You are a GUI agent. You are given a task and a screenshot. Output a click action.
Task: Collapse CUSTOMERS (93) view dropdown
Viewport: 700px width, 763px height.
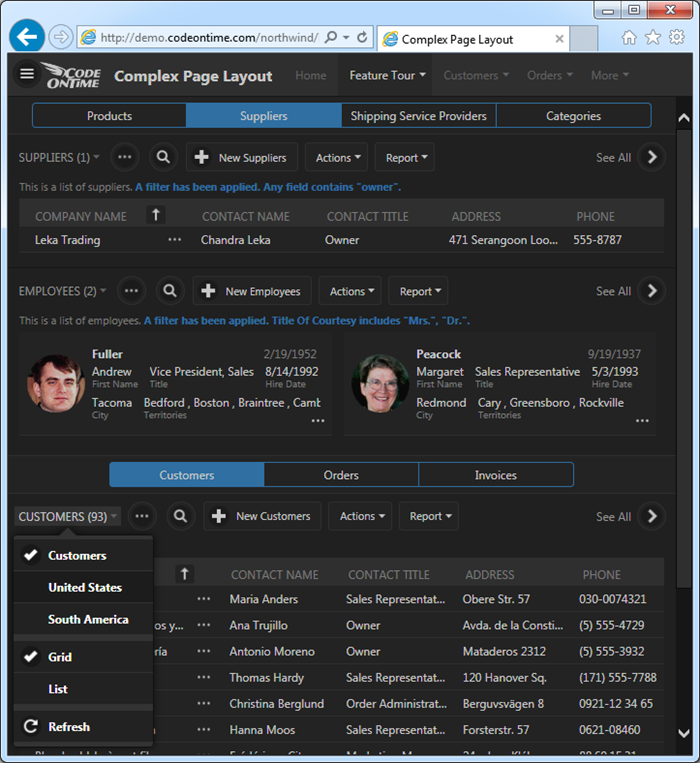click(x=68, y=516)
